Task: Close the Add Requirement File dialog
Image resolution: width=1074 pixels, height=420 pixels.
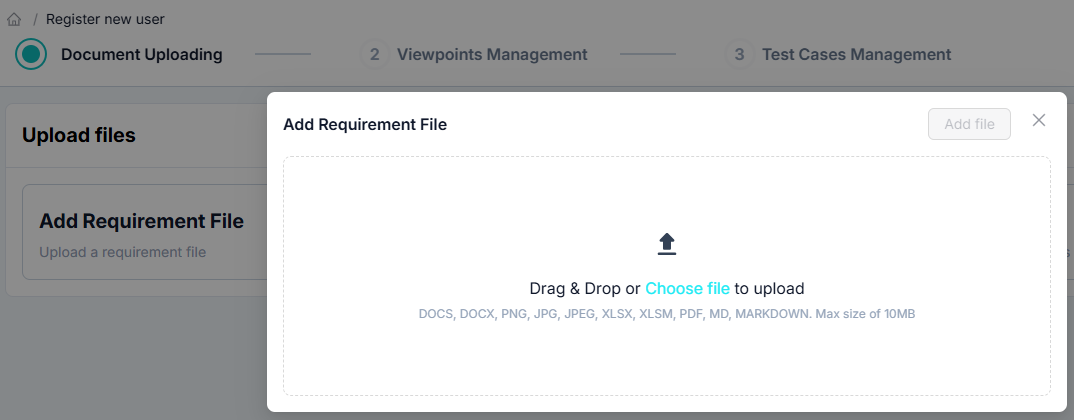Action: 1038,121
